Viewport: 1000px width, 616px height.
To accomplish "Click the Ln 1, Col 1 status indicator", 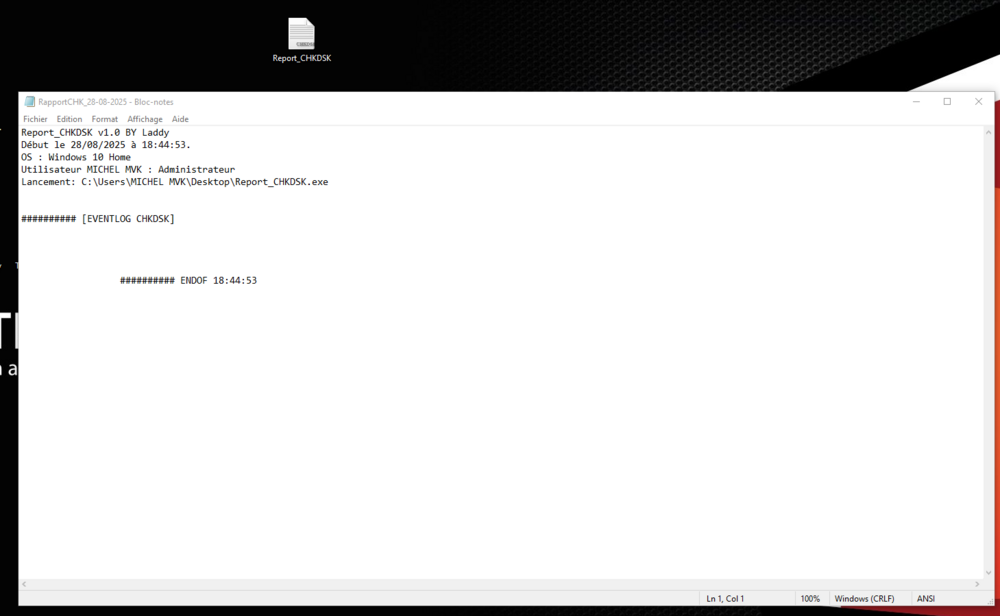I will [x=725, y=598].
